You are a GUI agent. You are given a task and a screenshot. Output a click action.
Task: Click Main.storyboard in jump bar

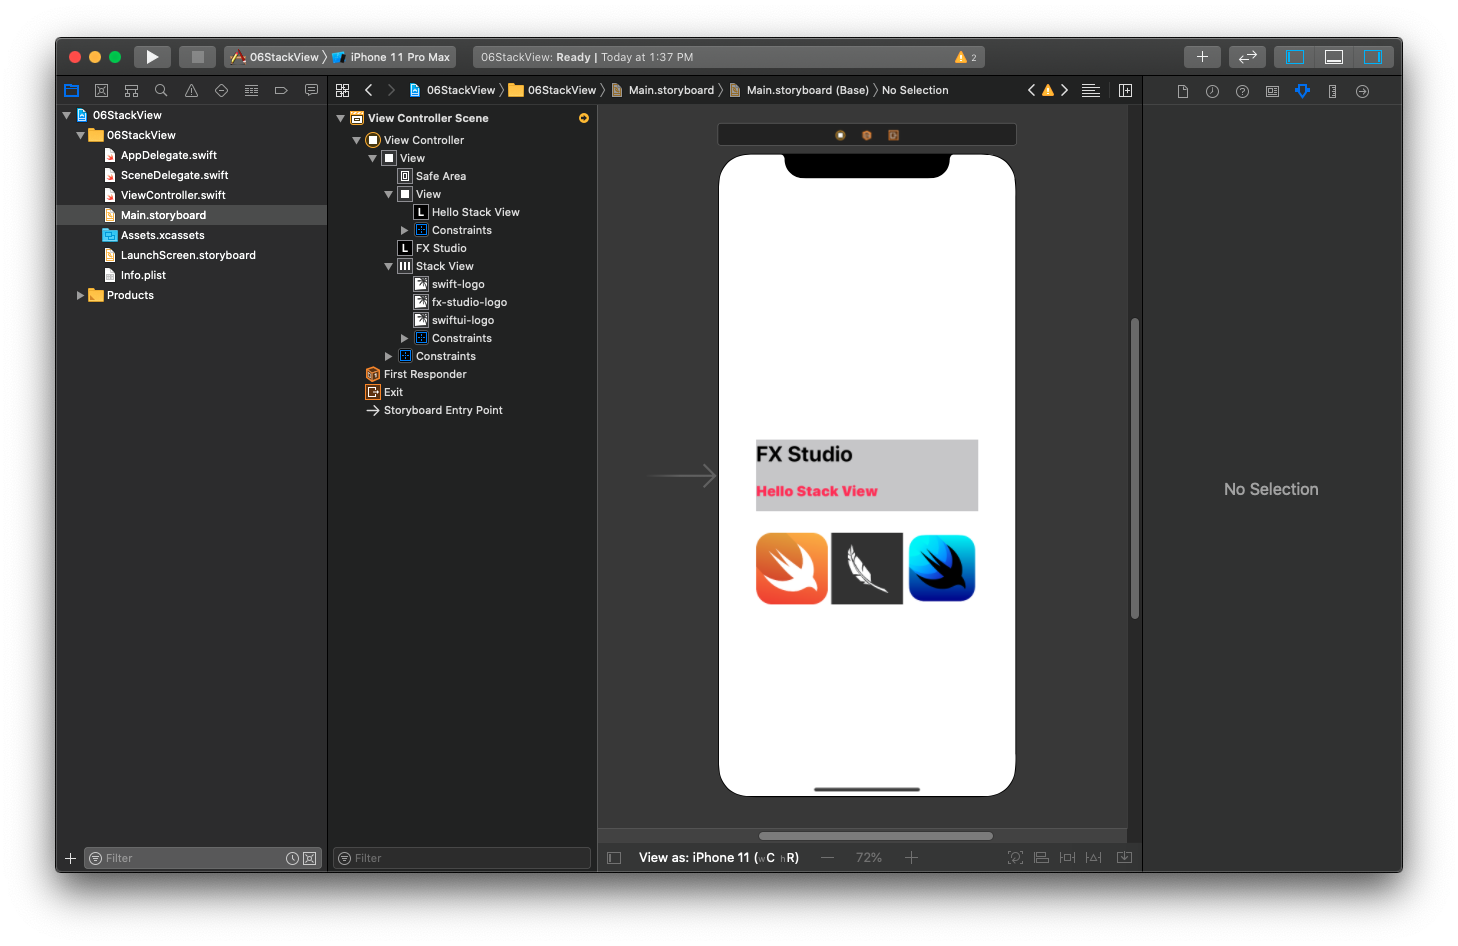click(662, 90)
